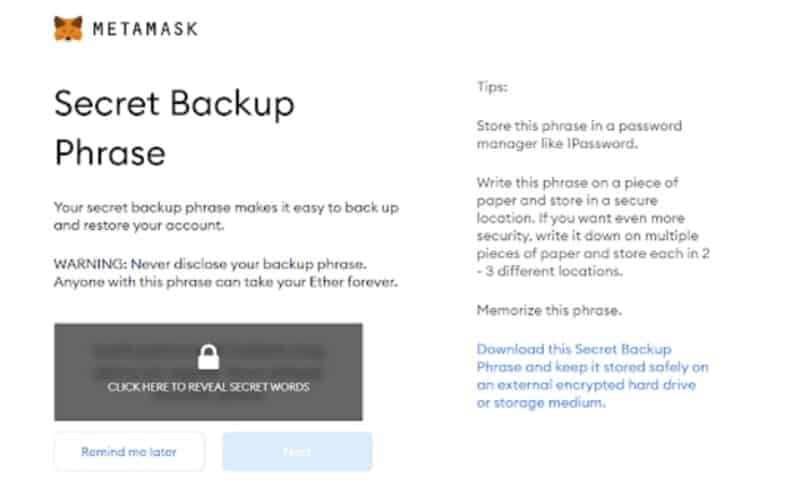Screen dimensions: 800x500
Task: Click the 'Write this phrase on a piece of paper' tip
Action: [593, 227]
